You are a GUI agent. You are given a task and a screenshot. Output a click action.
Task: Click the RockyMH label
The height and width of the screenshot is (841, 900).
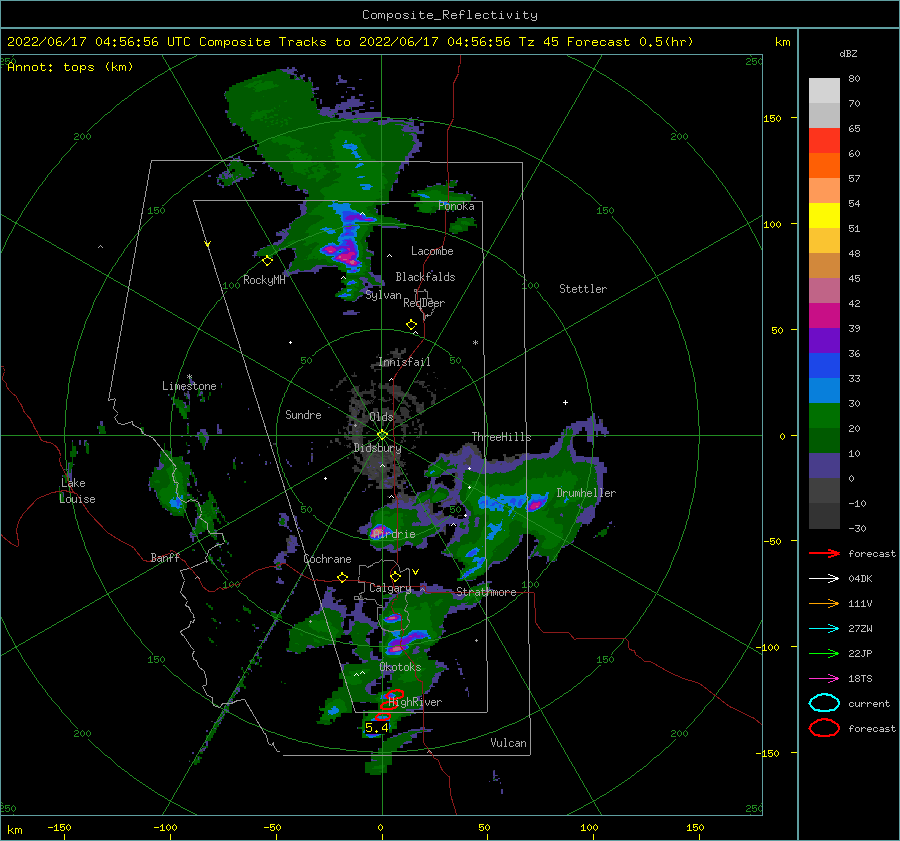(x=264, y=280)
